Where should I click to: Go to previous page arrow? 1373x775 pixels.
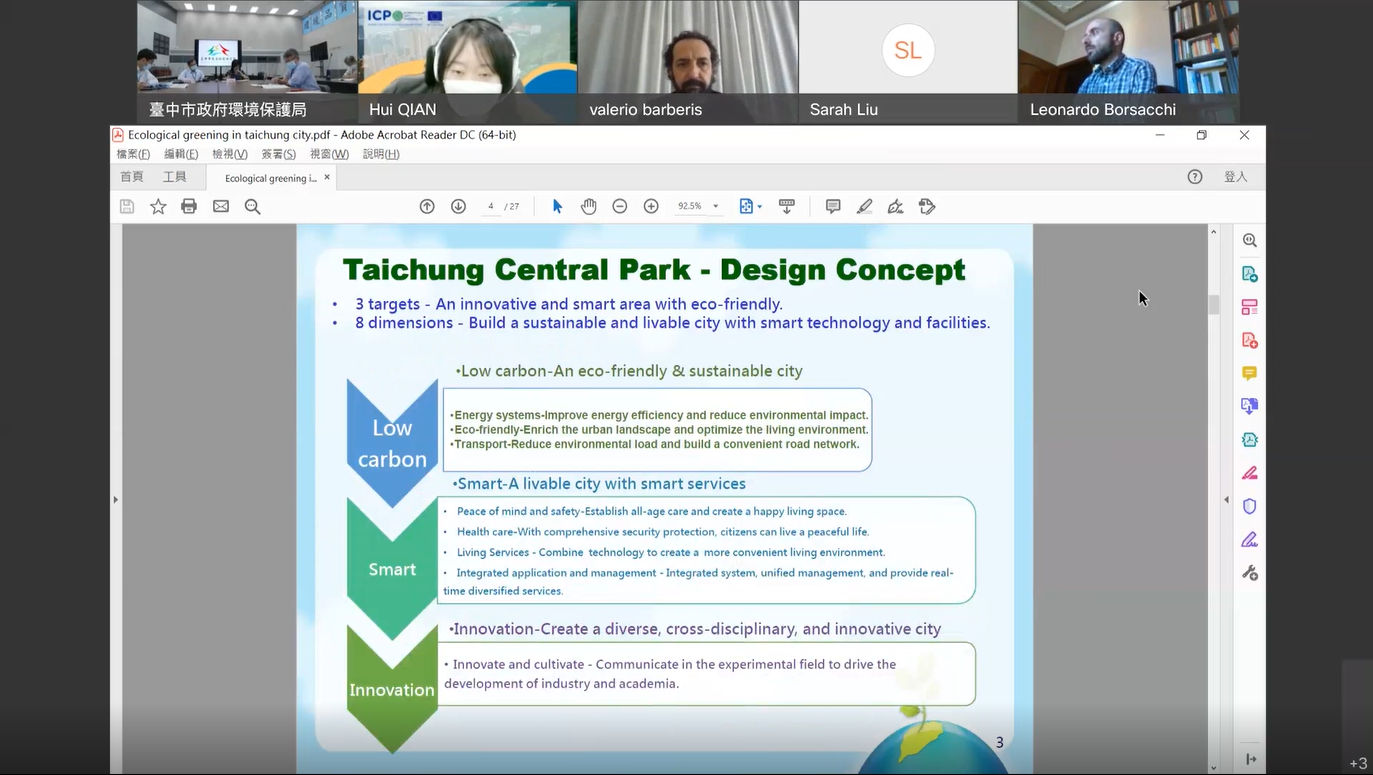tap(427, 206)
